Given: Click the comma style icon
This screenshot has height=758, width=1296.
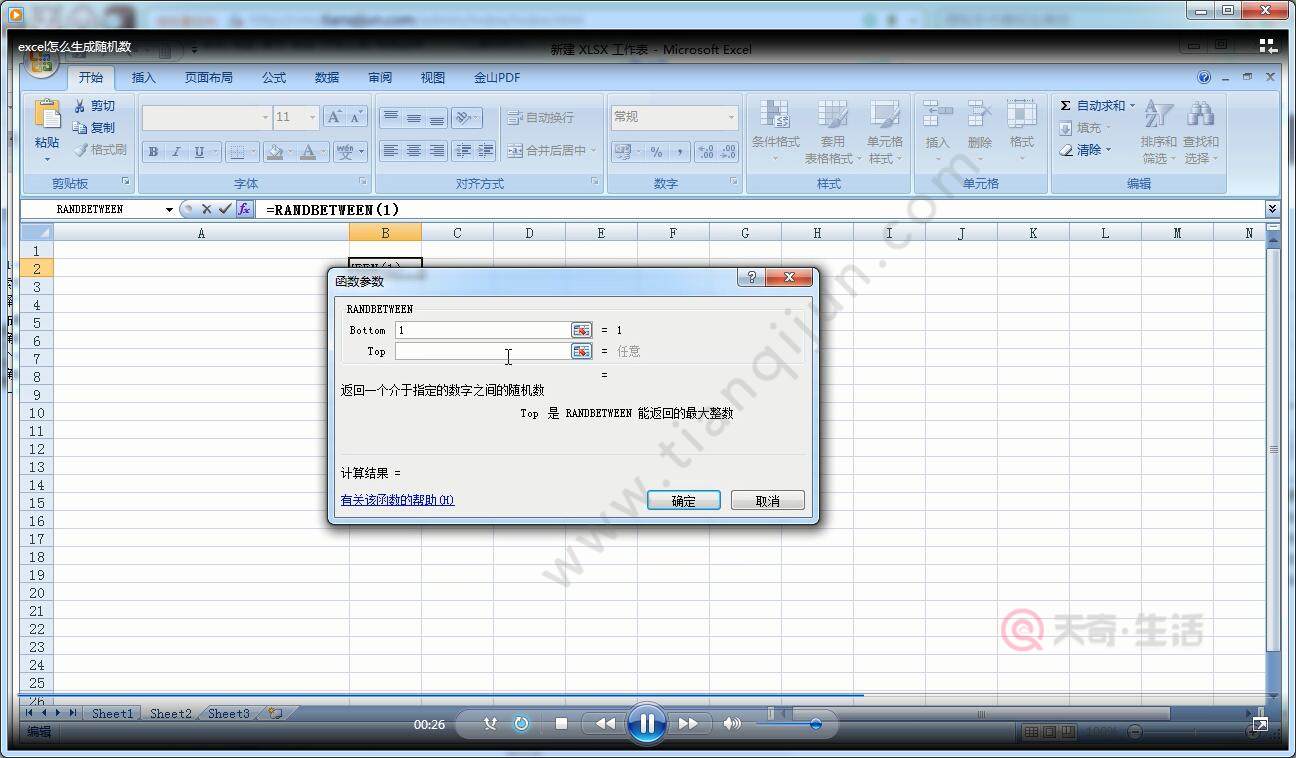Looking at the screenshot, I should coord(679,152).
